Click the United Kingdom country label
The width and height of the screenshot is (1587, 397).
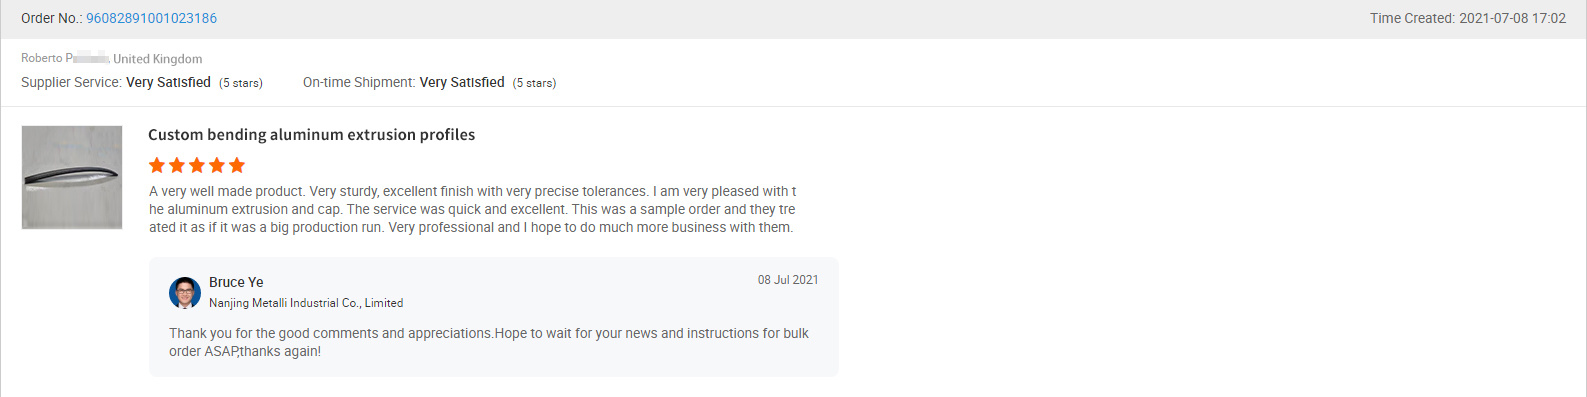(158, 59)
